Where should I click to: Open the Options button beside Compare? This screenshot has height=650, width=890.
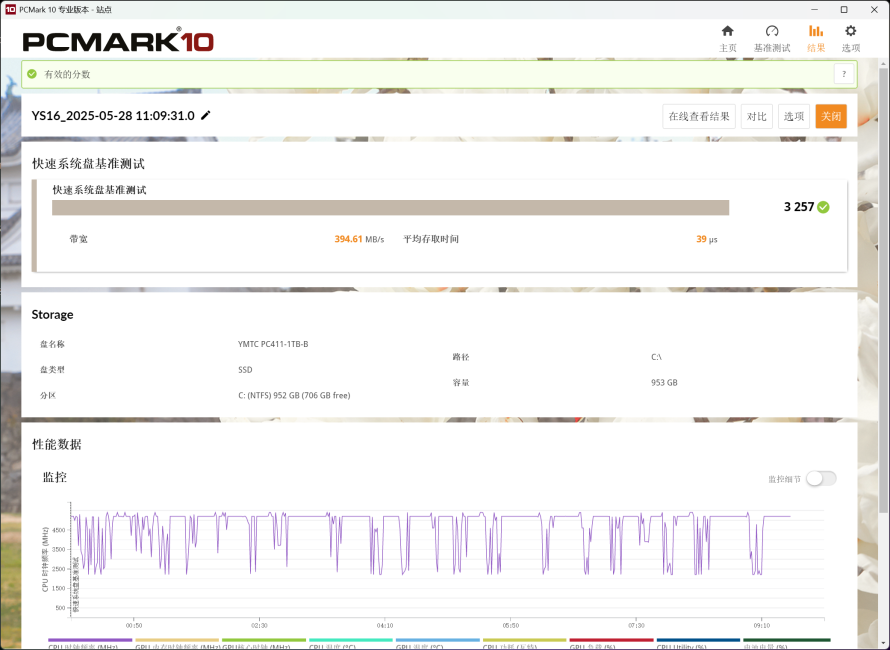[793, 115]
